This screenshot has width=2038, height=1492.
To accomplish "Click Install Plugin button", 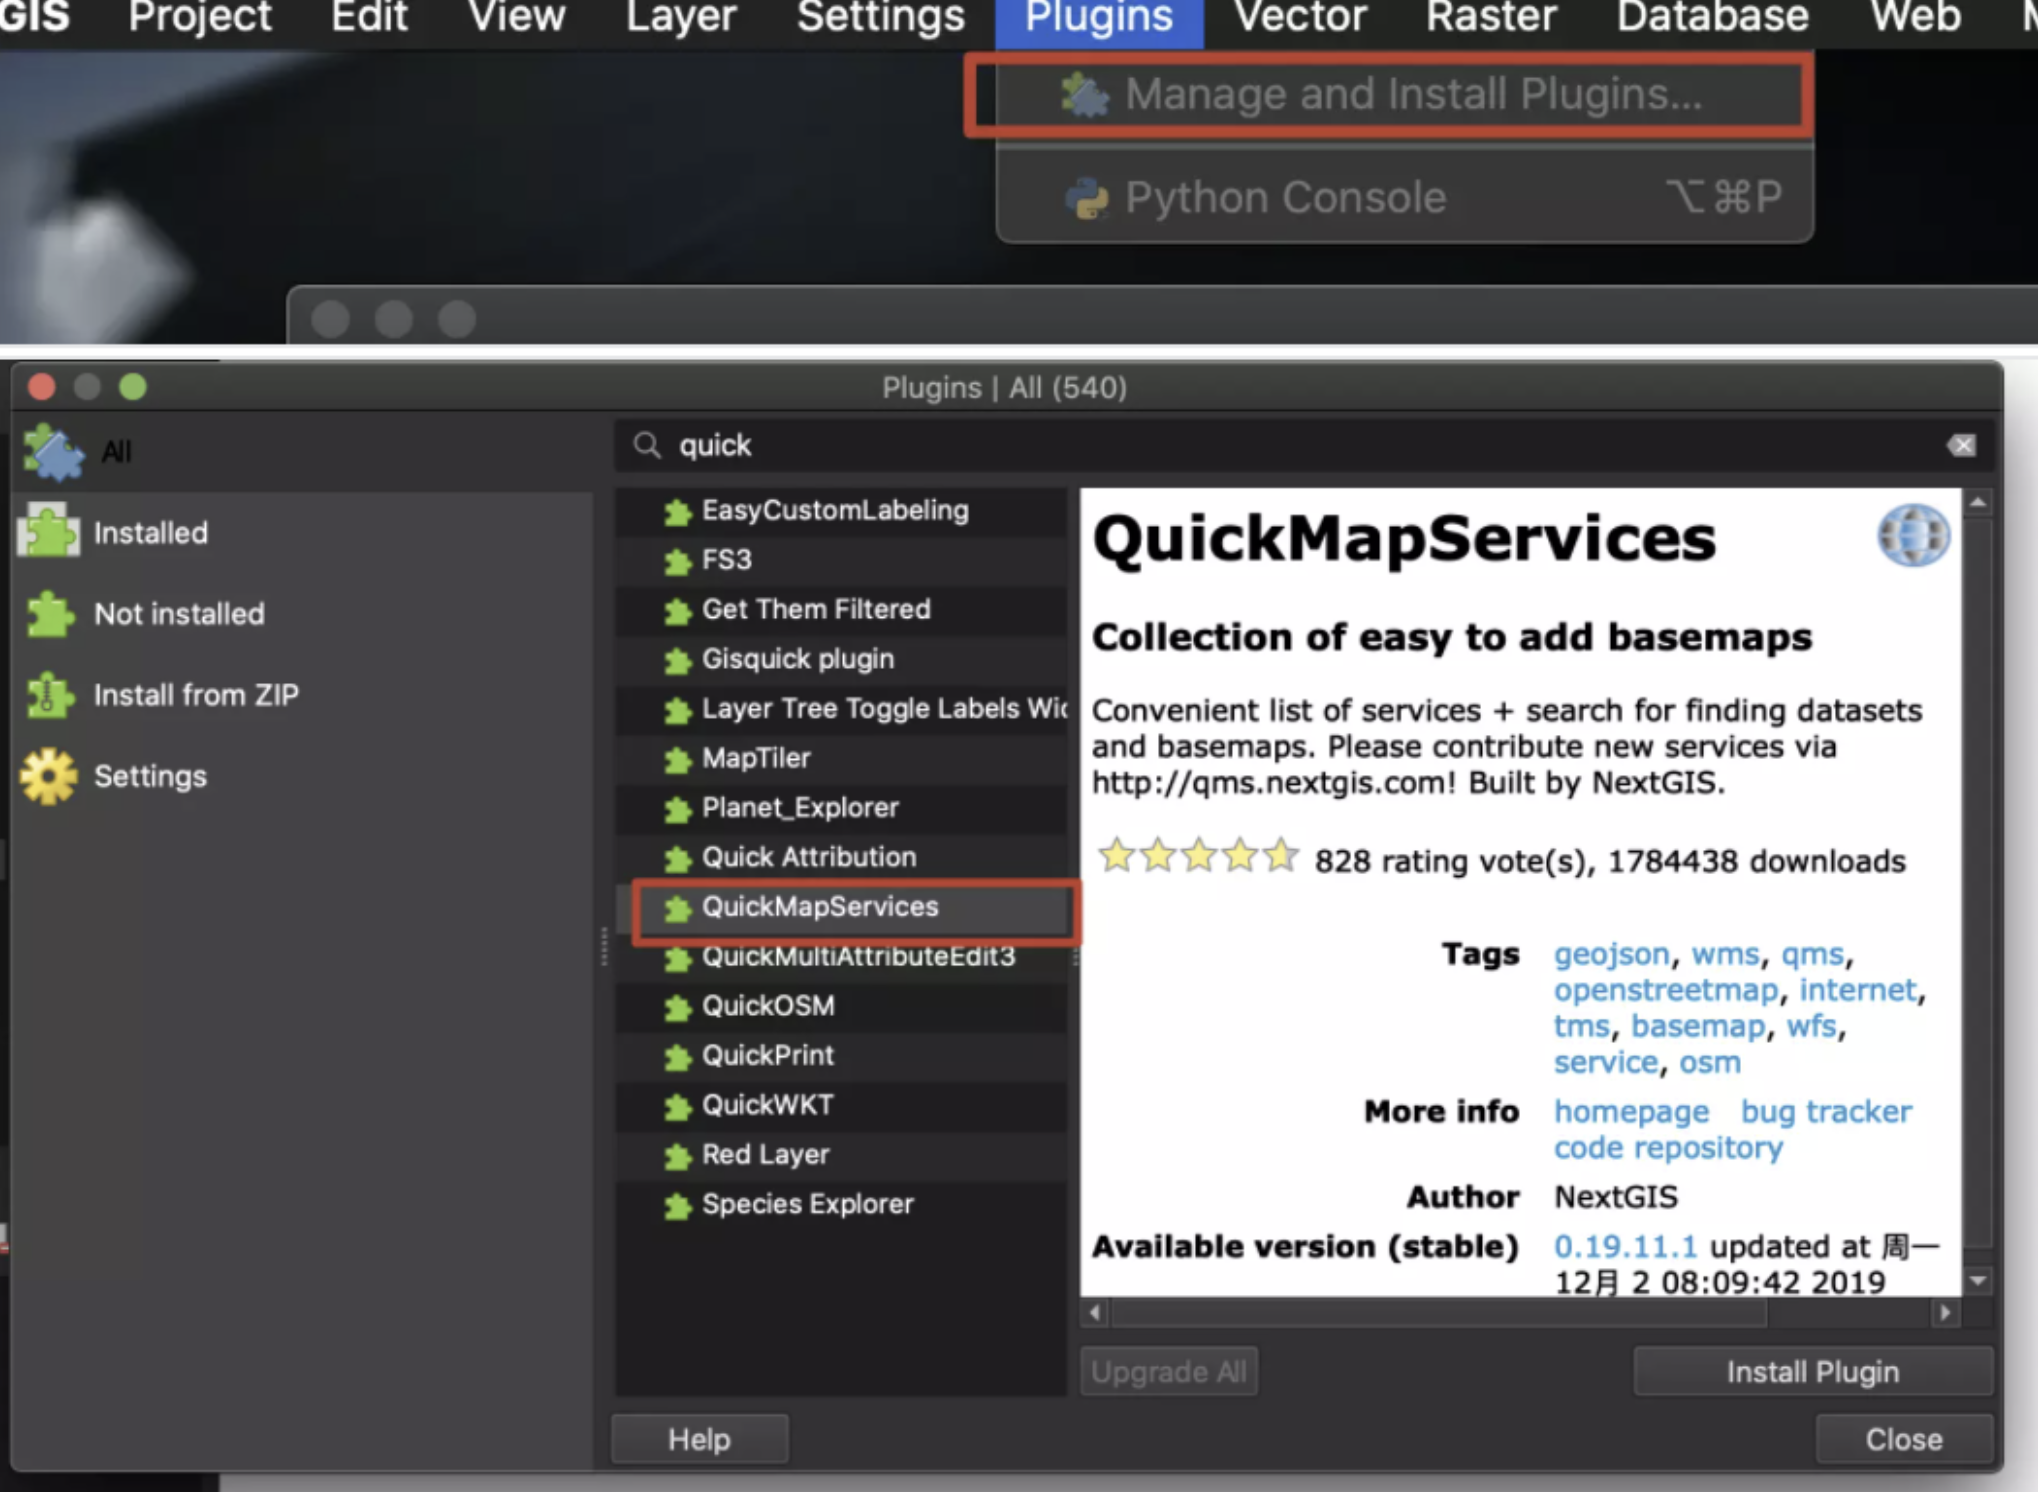I will point(1812,1372).
